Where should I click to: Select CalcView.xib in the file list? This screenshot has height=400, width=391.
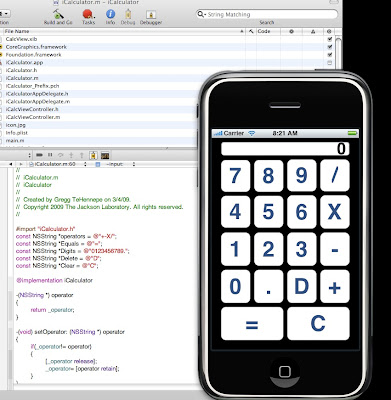point(21,39)
